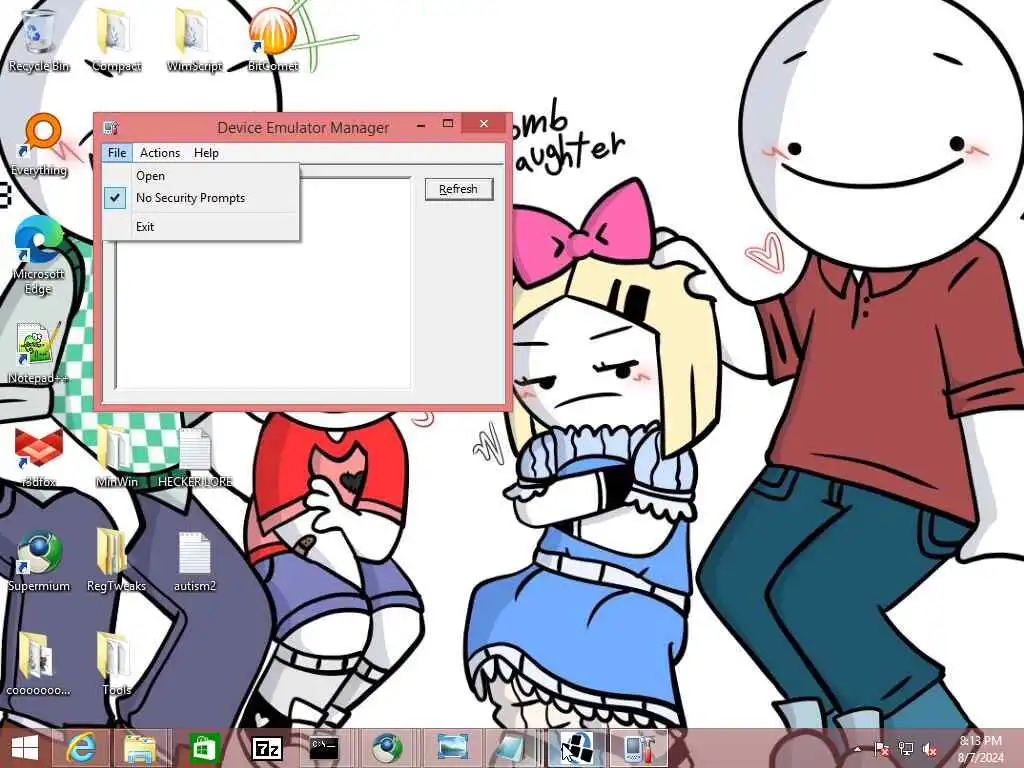The height and width of the screenshot is (768, 1024).
Task: Click the Refresh button
Action: point(458,189)
